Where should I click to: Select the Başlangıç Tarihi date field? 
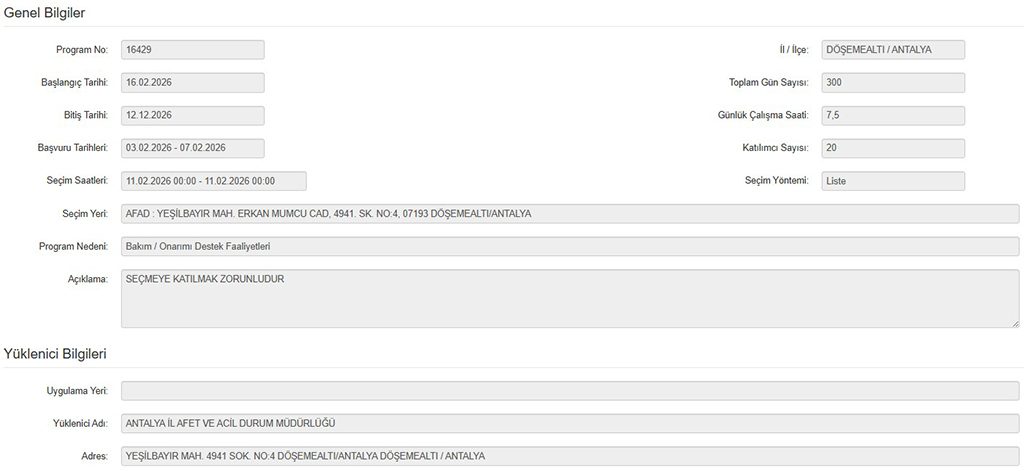click(192, 83)
